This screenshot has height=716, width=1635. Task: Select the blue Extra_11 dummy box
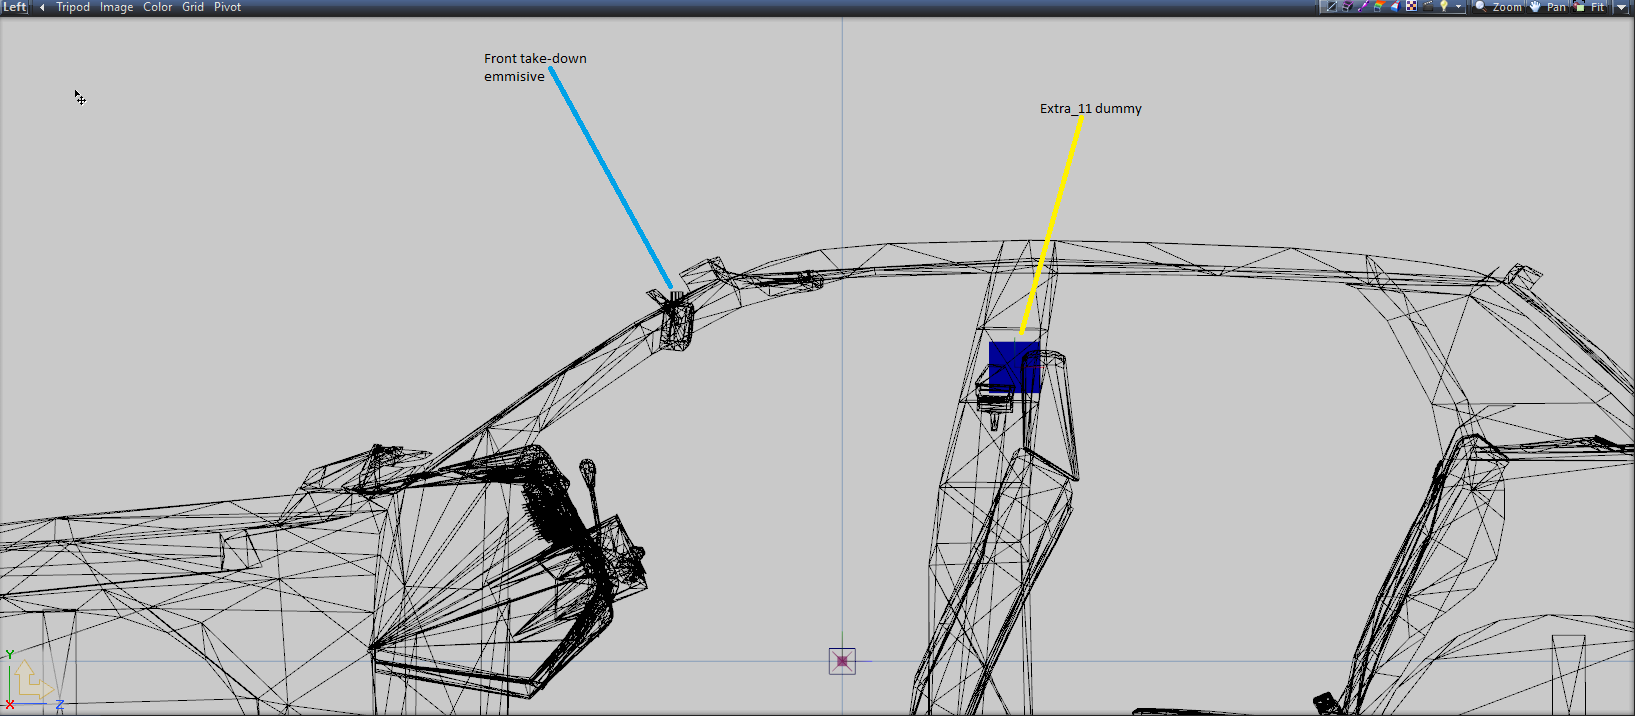click(x=1014, y=366)
